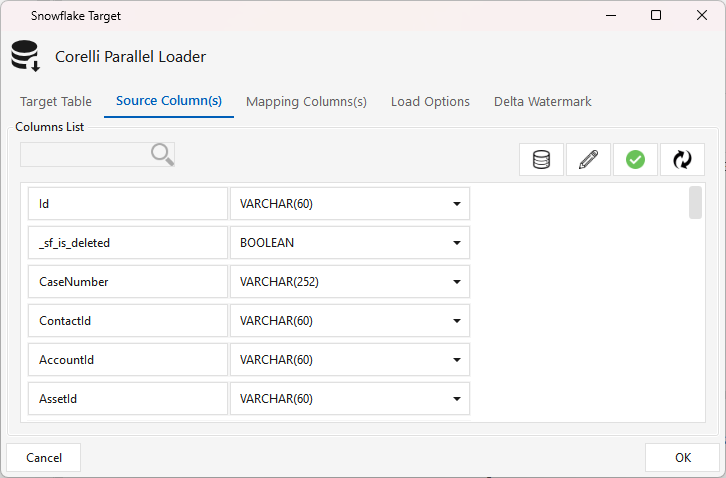Click the ContactId column name field

(128, 321)
